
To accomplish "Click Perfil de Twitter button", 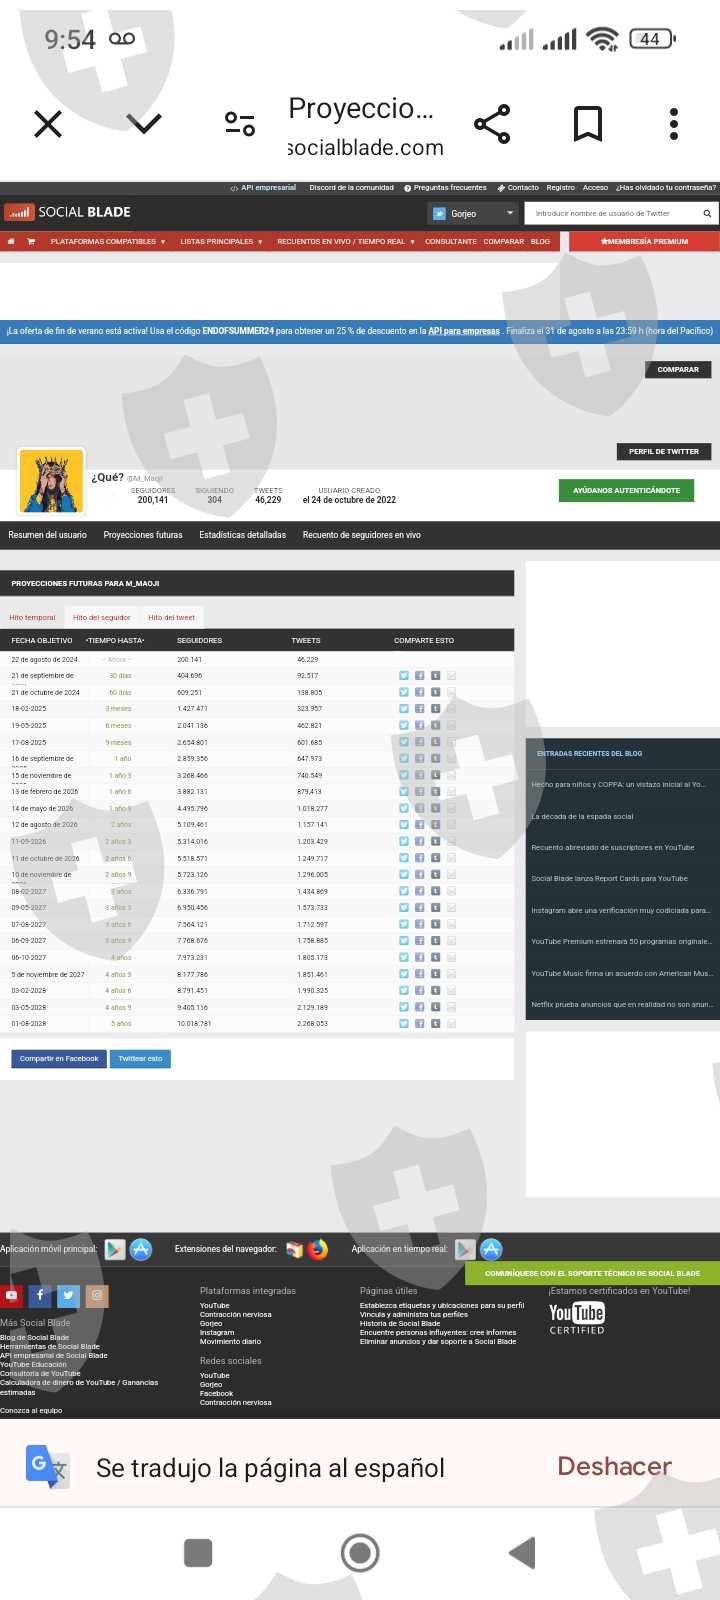I will click(664, 451).
